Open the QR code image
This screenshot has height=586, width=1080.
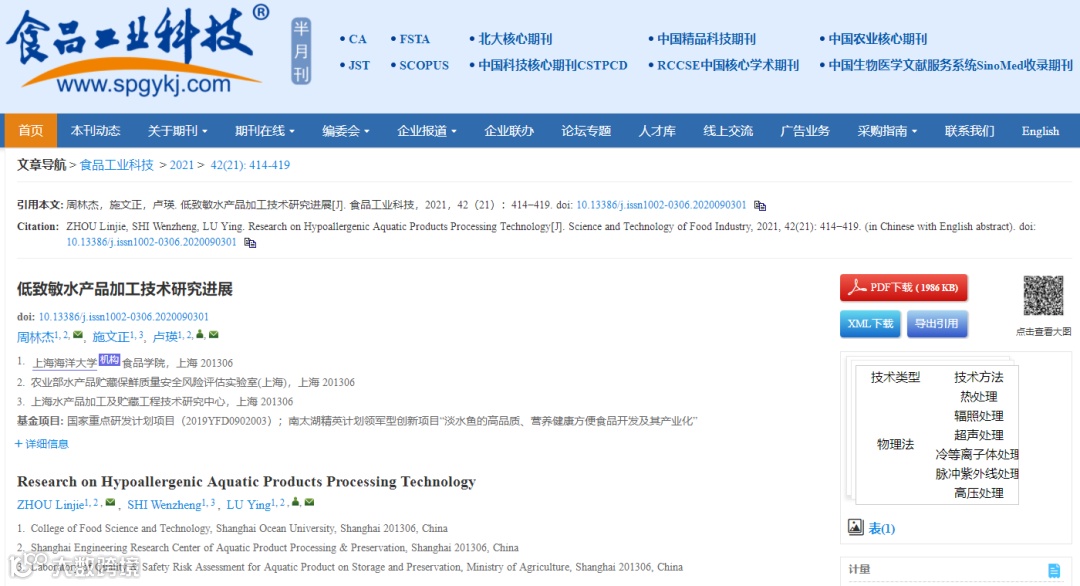[x=1043, y=295]
